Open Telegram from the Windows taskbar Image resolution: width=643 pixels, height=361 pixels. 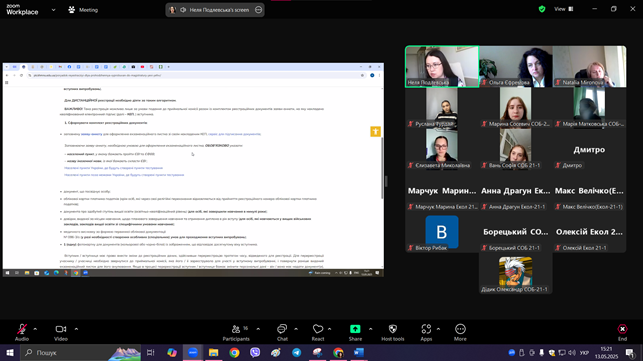[296, 352]
